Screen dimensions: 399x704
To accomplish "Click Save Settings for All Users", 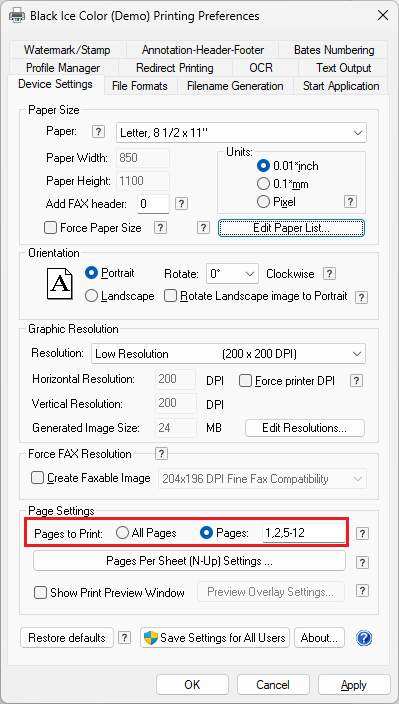I will [x=215, y=638].
